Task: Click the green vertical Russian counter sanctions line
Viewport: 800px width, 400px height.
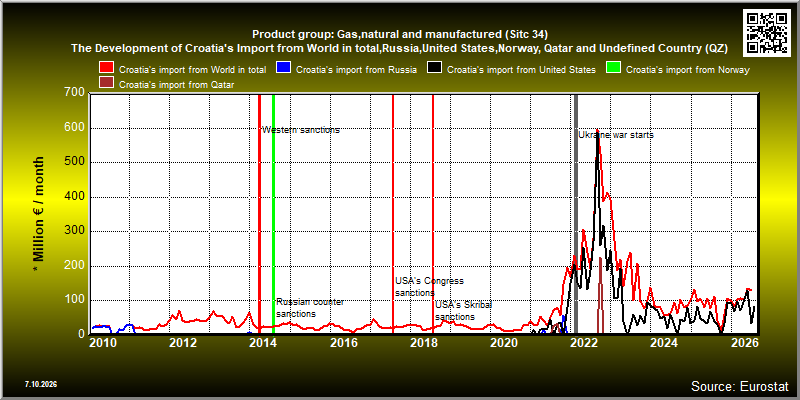Action: tap(273, 214)
